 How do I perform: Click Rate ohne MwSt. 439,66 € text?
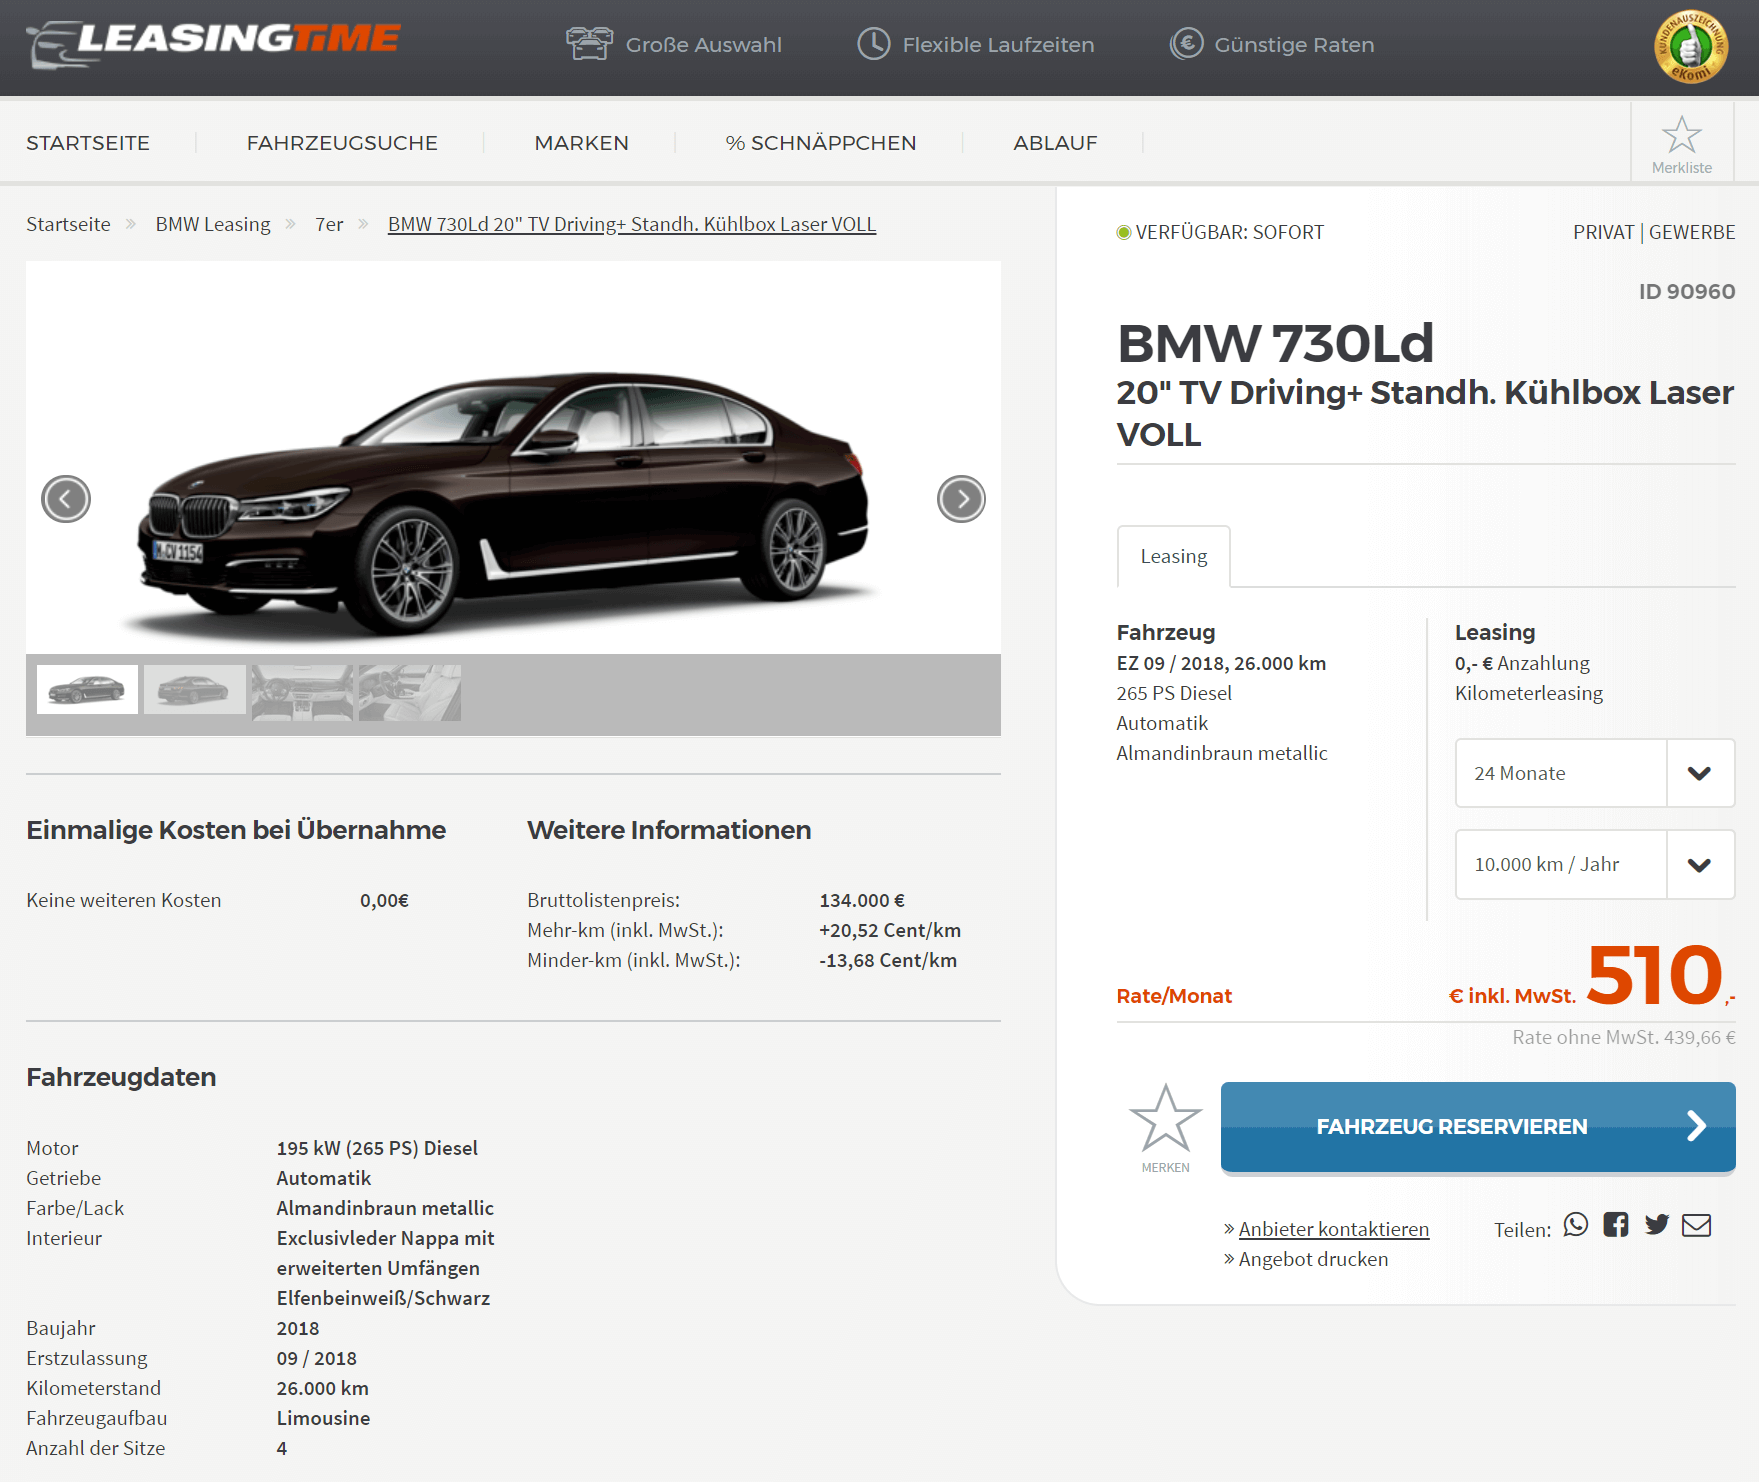tap(1624, 1037)
